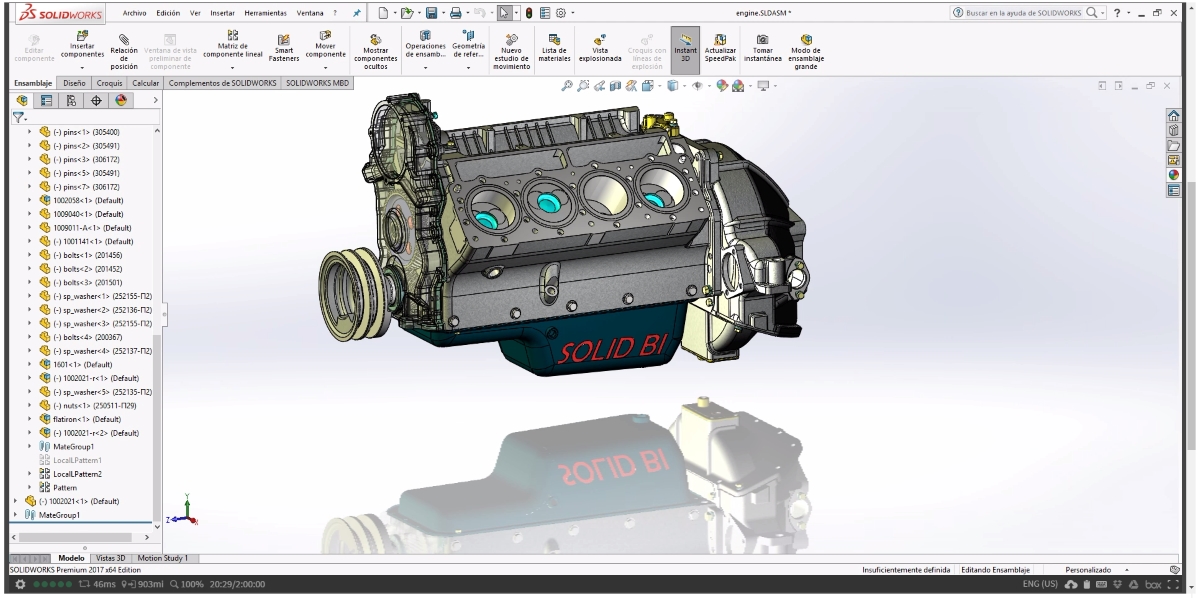Select 1009011-A<1> (Default) component
This screenshot has height=598, width=1200.
85,228
